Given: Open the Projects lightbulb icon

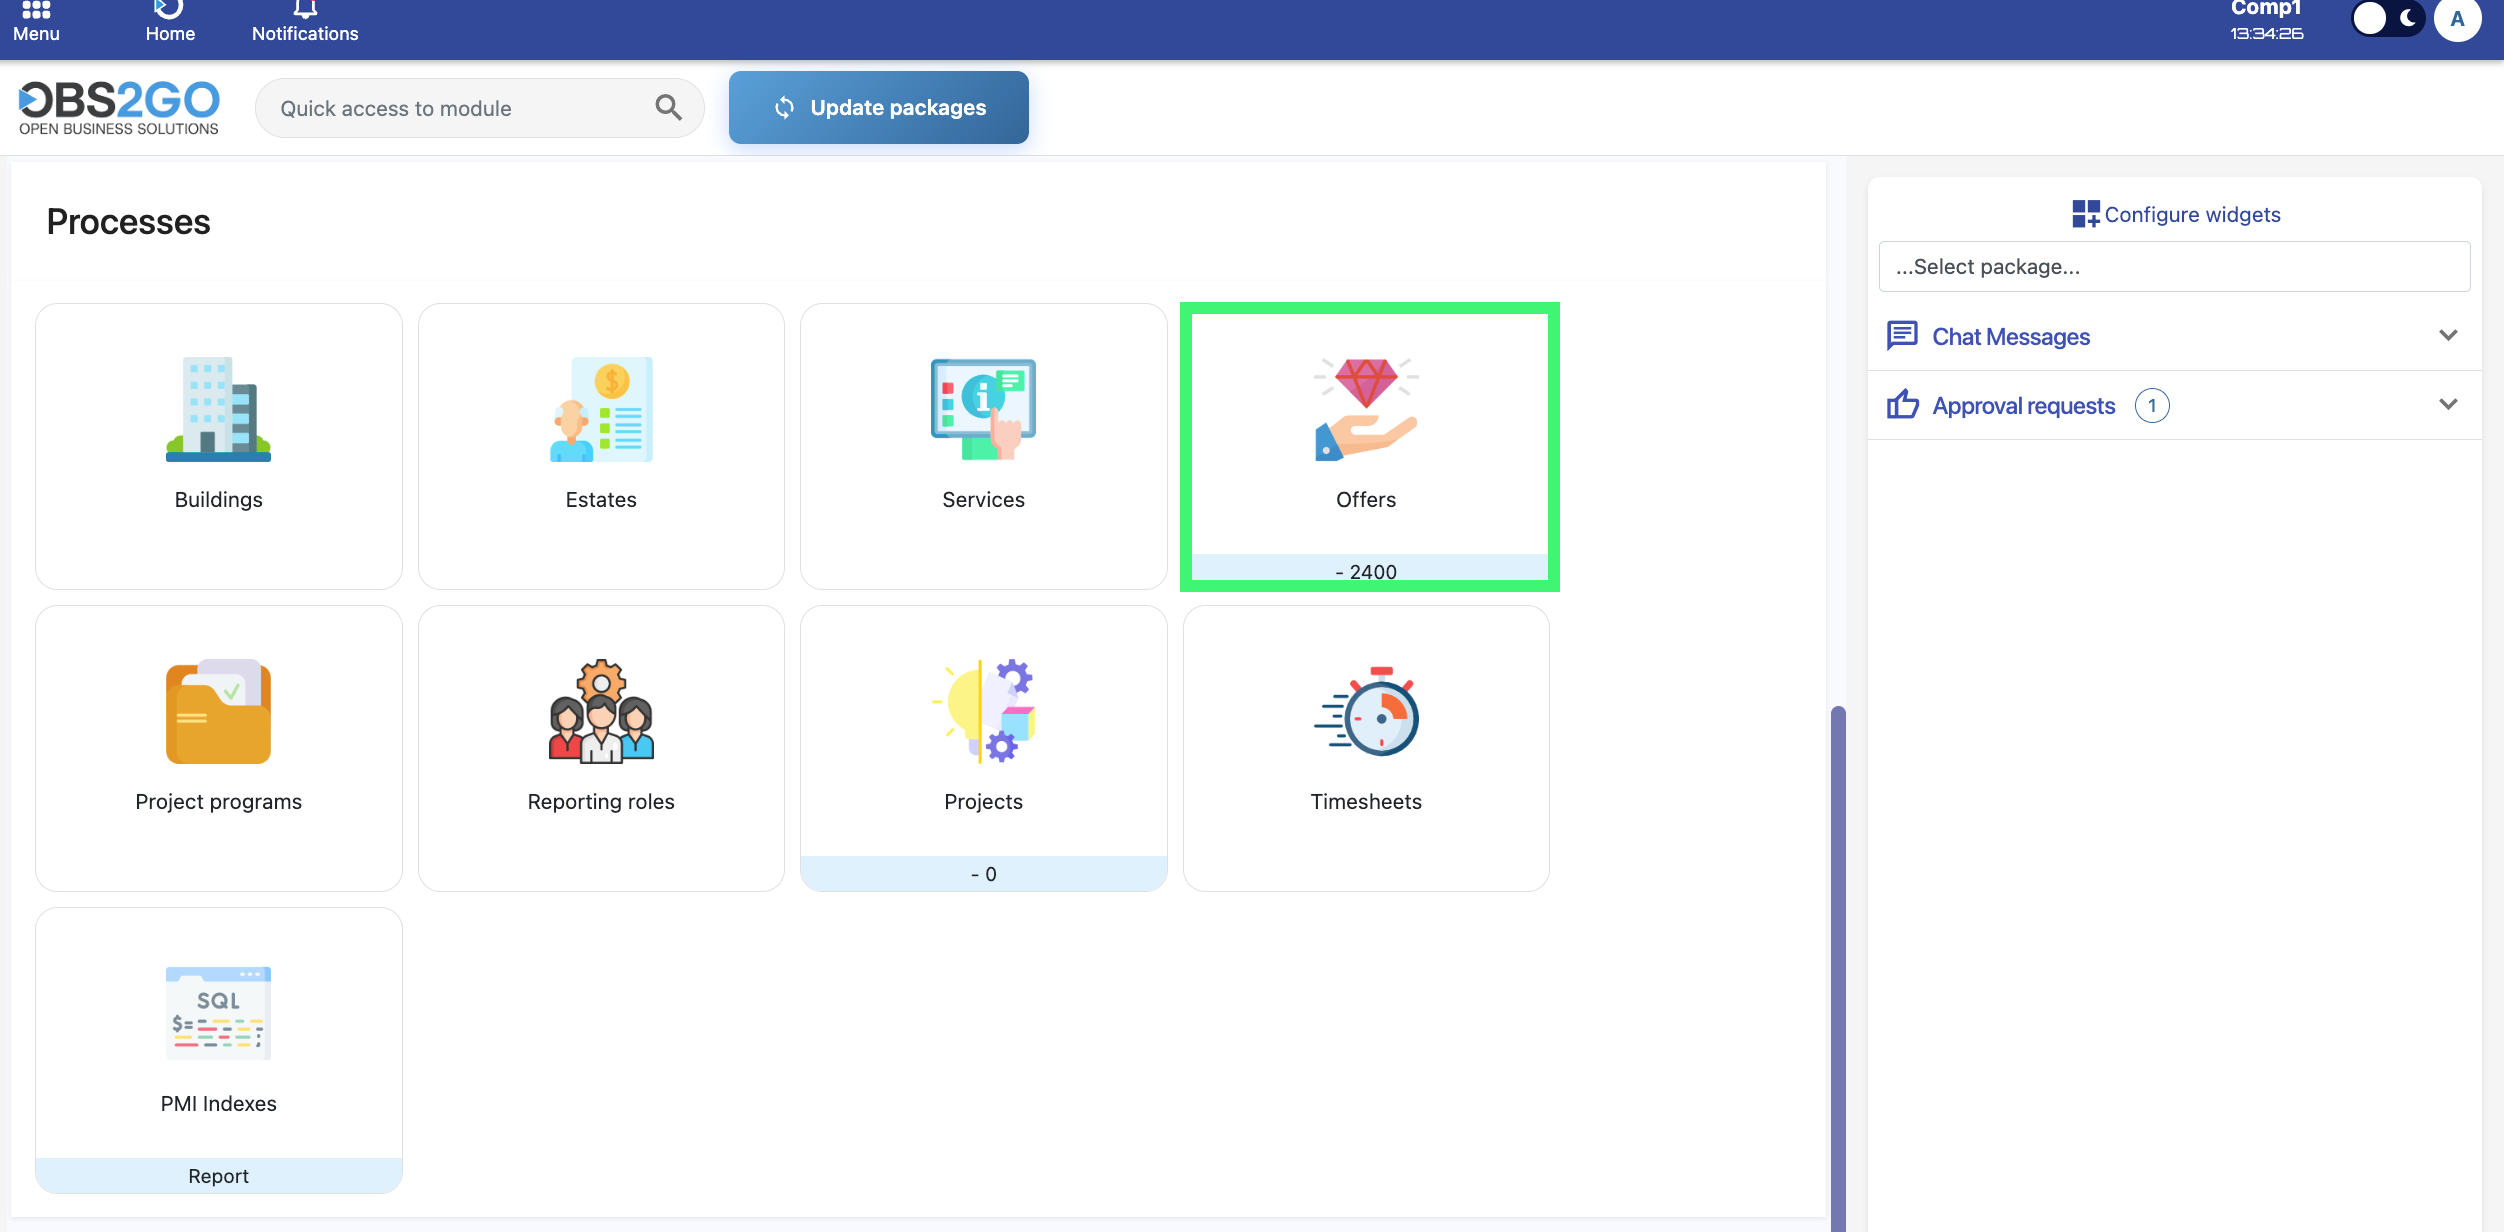Looking at the screenshot, I should [x=983, y=711].
